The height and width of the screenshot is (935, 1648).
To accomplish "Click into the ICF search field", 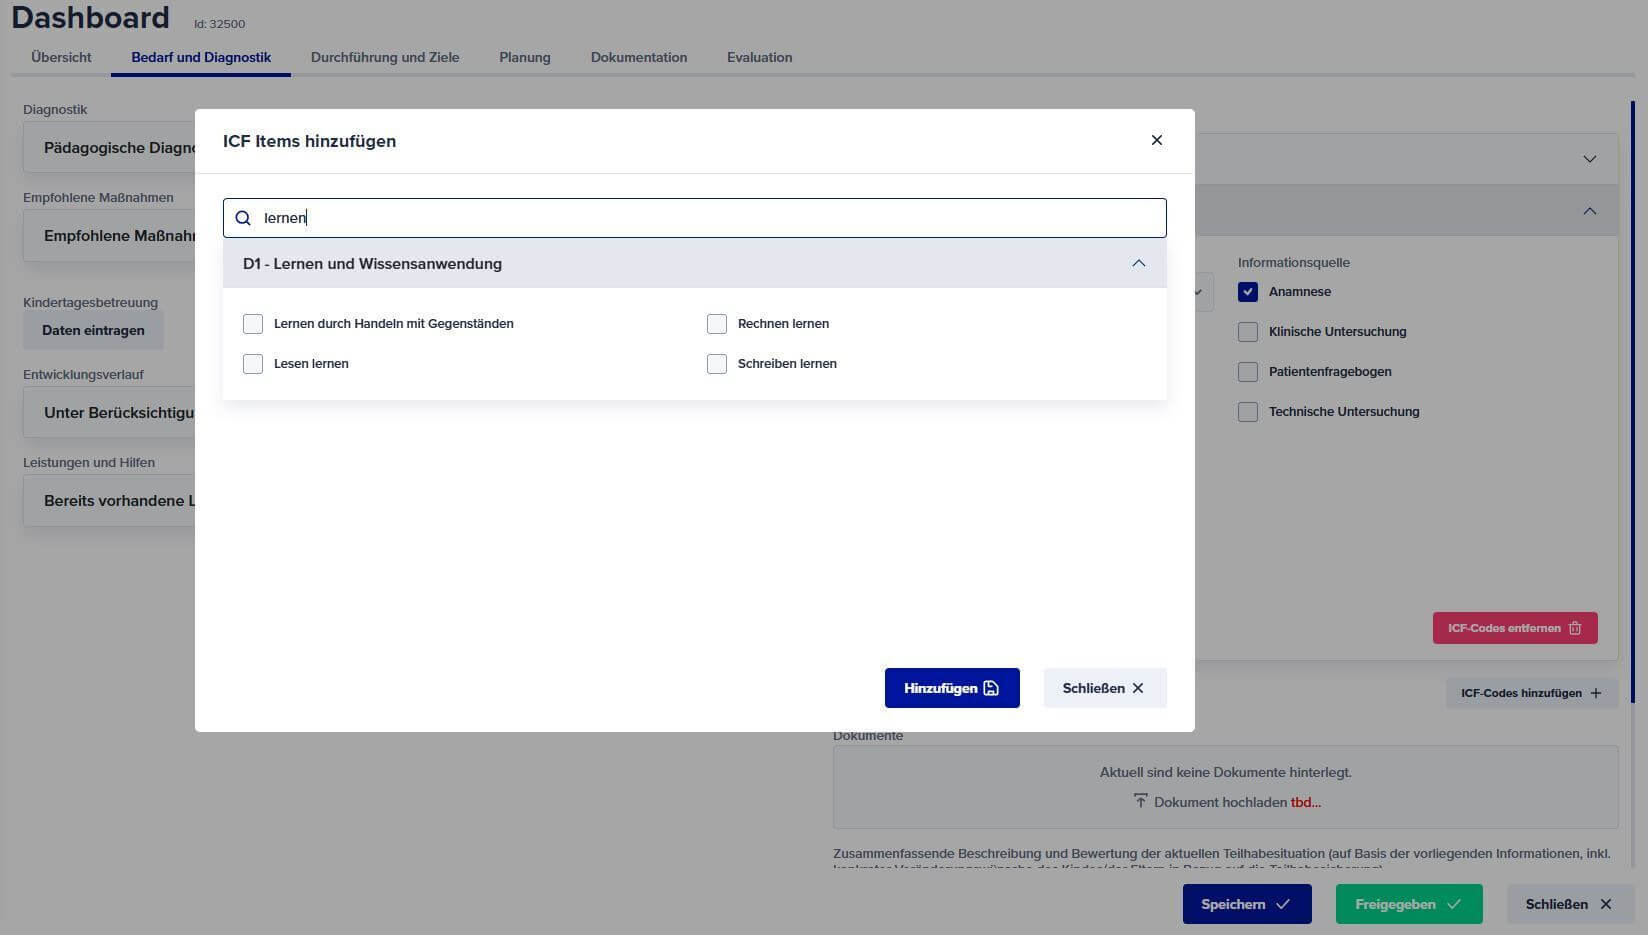I will 700,218.
